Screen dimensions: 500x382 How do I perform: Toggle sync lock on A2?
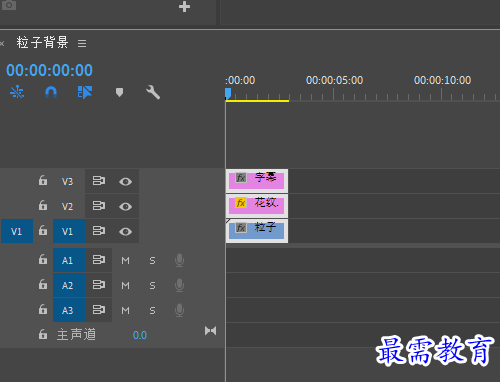[x=99, y=285]
